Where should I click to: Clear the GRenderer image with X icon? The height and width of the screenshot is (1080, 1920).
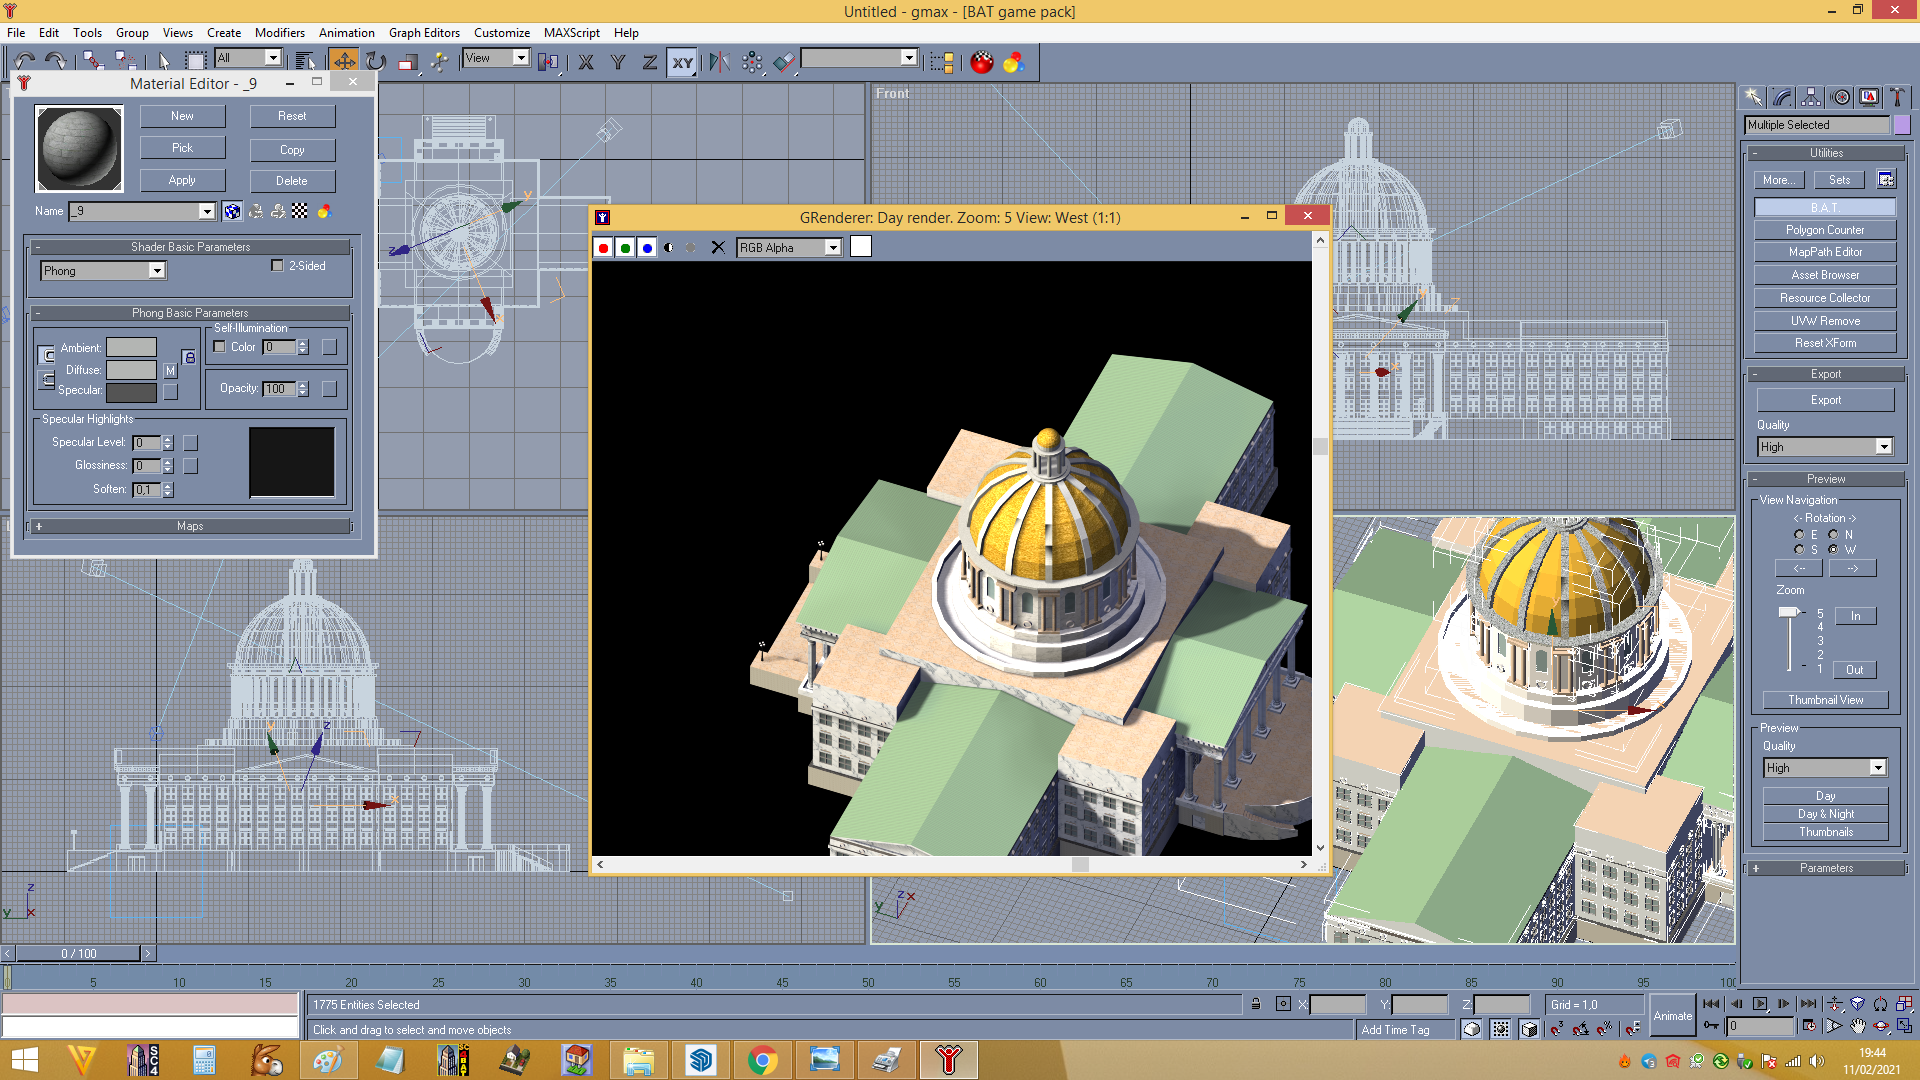(718, 248)
